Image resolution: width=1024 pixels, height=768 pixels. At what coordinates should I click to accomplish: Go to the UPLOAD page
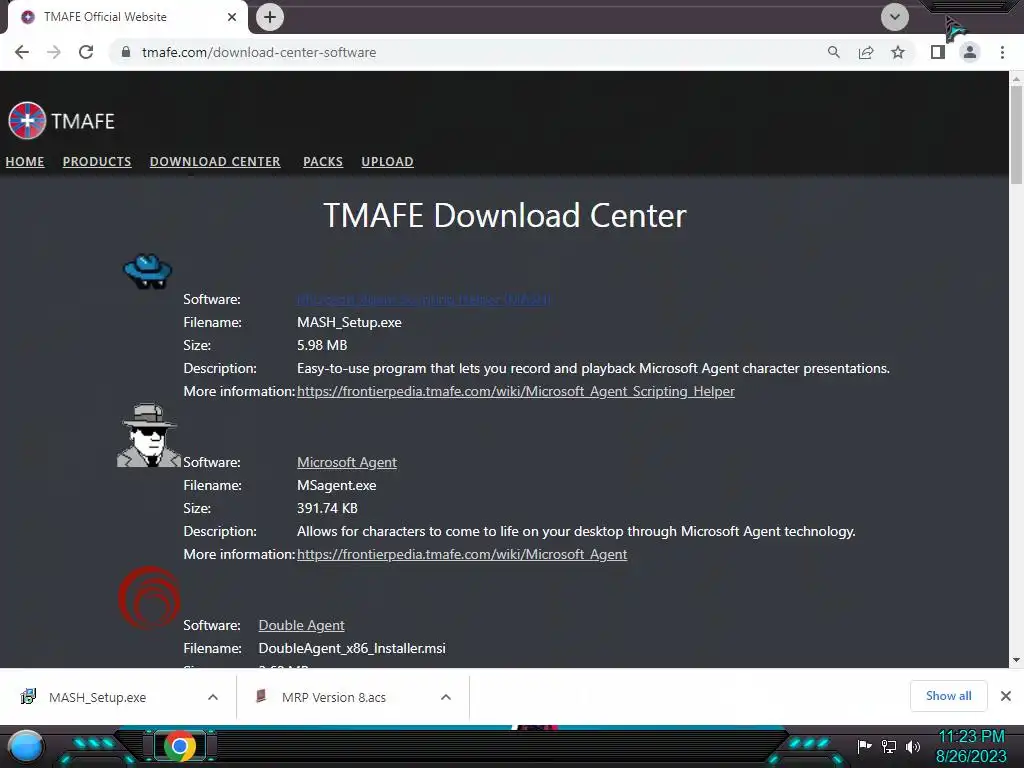click(387, 161)
